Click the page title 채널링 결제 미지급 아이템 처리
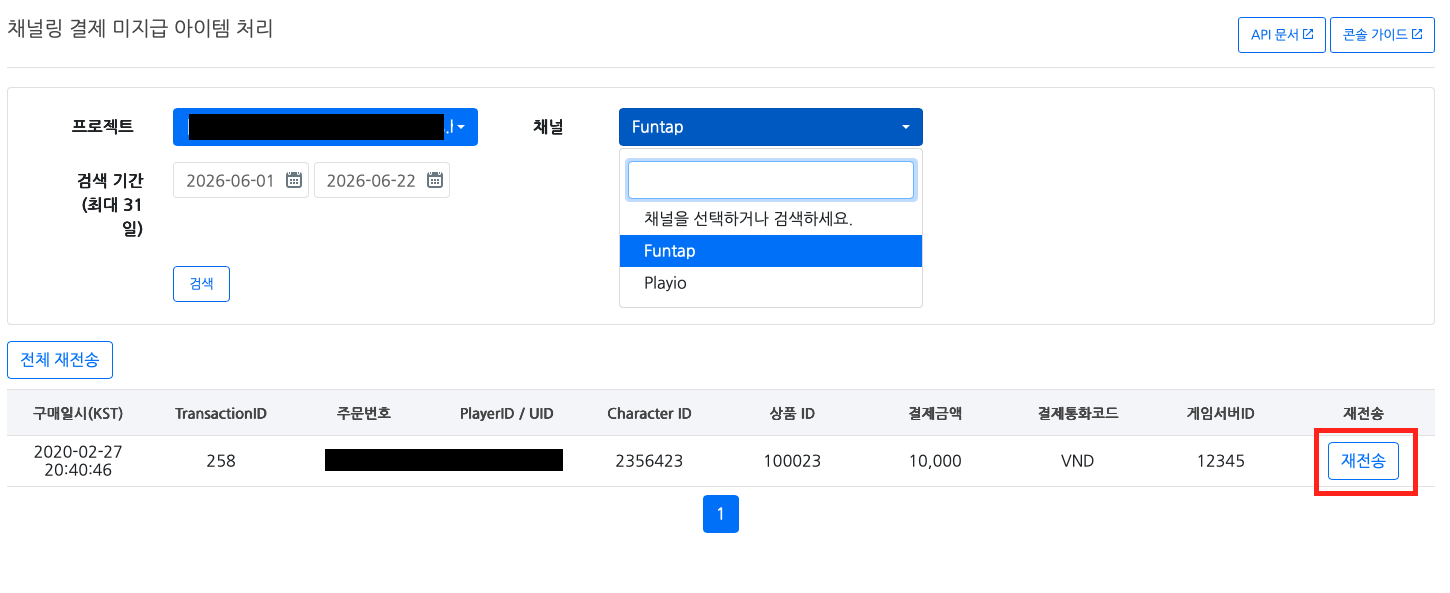1450x593 pixels. [140, 28]
